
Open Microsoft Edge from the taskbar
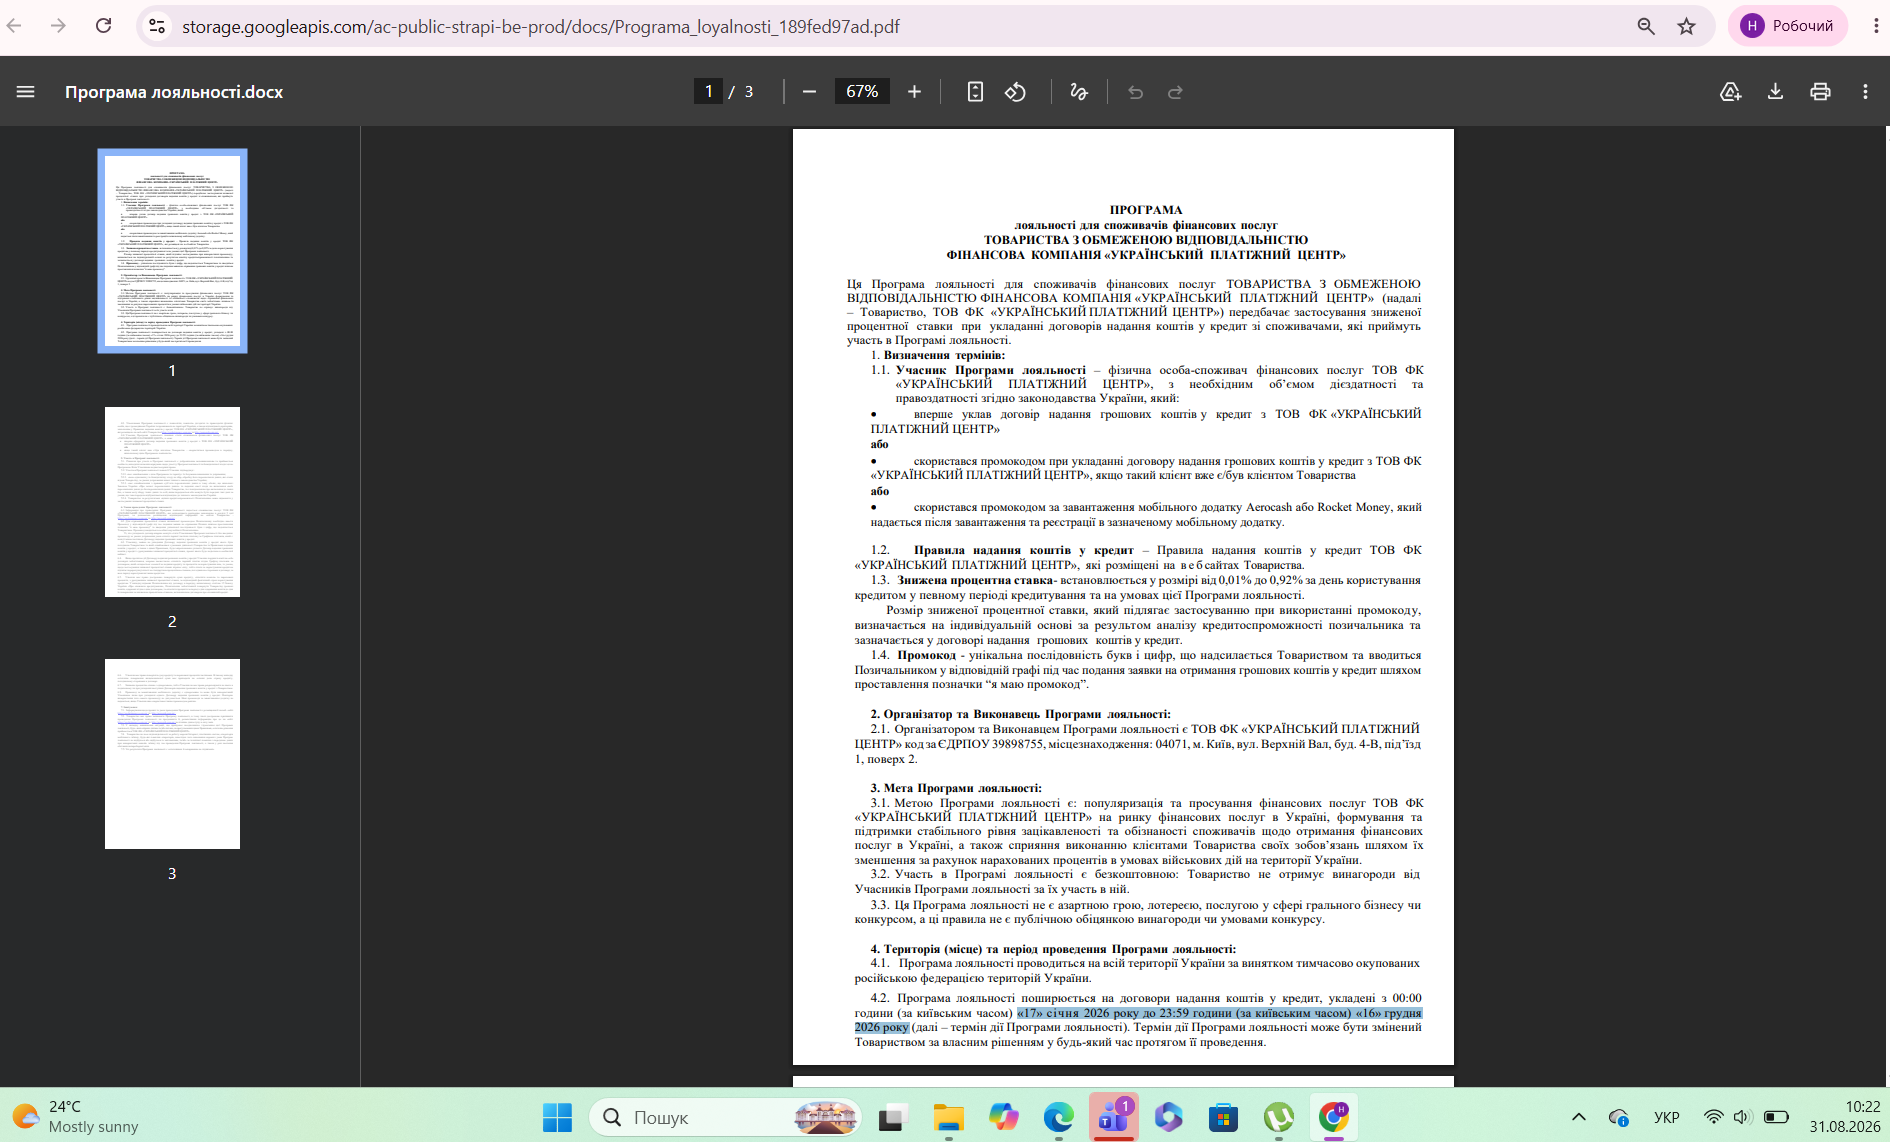(x=1058, y=1117)
